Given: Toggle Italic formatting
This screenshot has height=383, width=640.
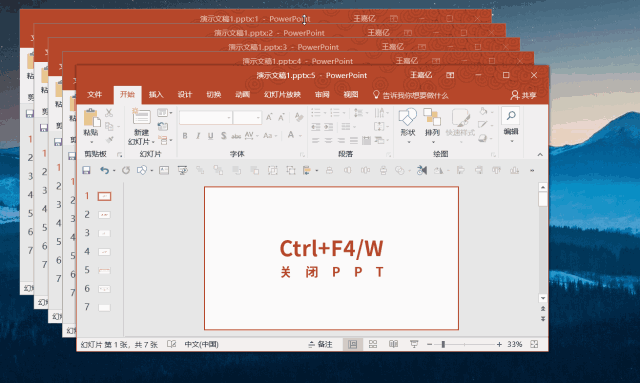Looking at the screenshot, I should tap(198, 136).
